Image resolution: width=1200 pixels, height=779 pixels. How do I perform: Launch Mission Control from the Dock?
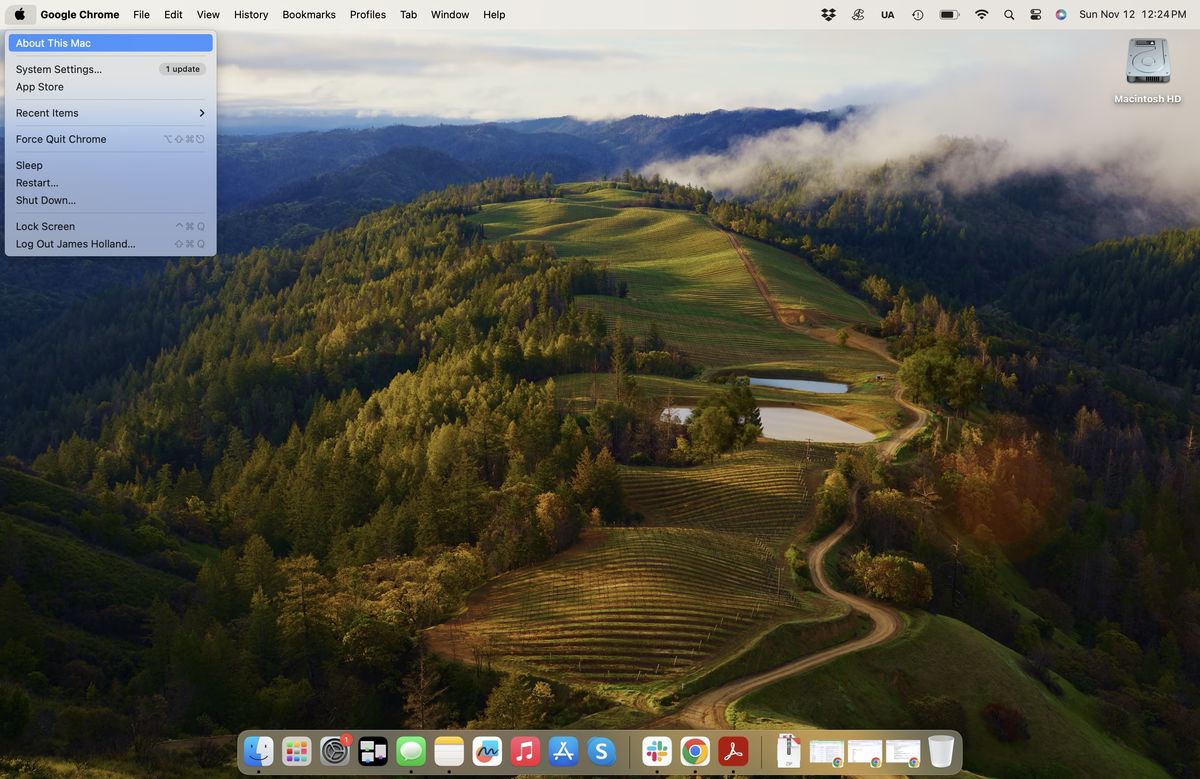(x=373, y=751)
